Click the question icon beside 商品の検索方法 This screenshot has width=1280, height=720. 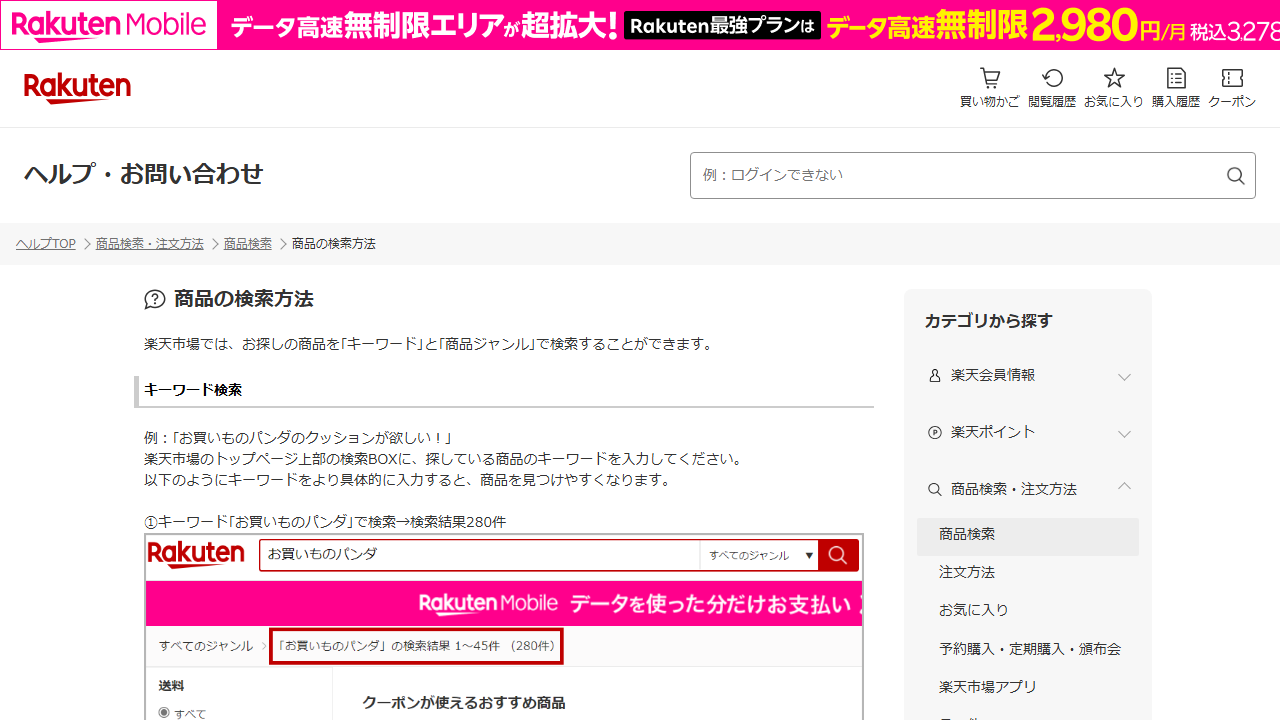tap(155, 299)
